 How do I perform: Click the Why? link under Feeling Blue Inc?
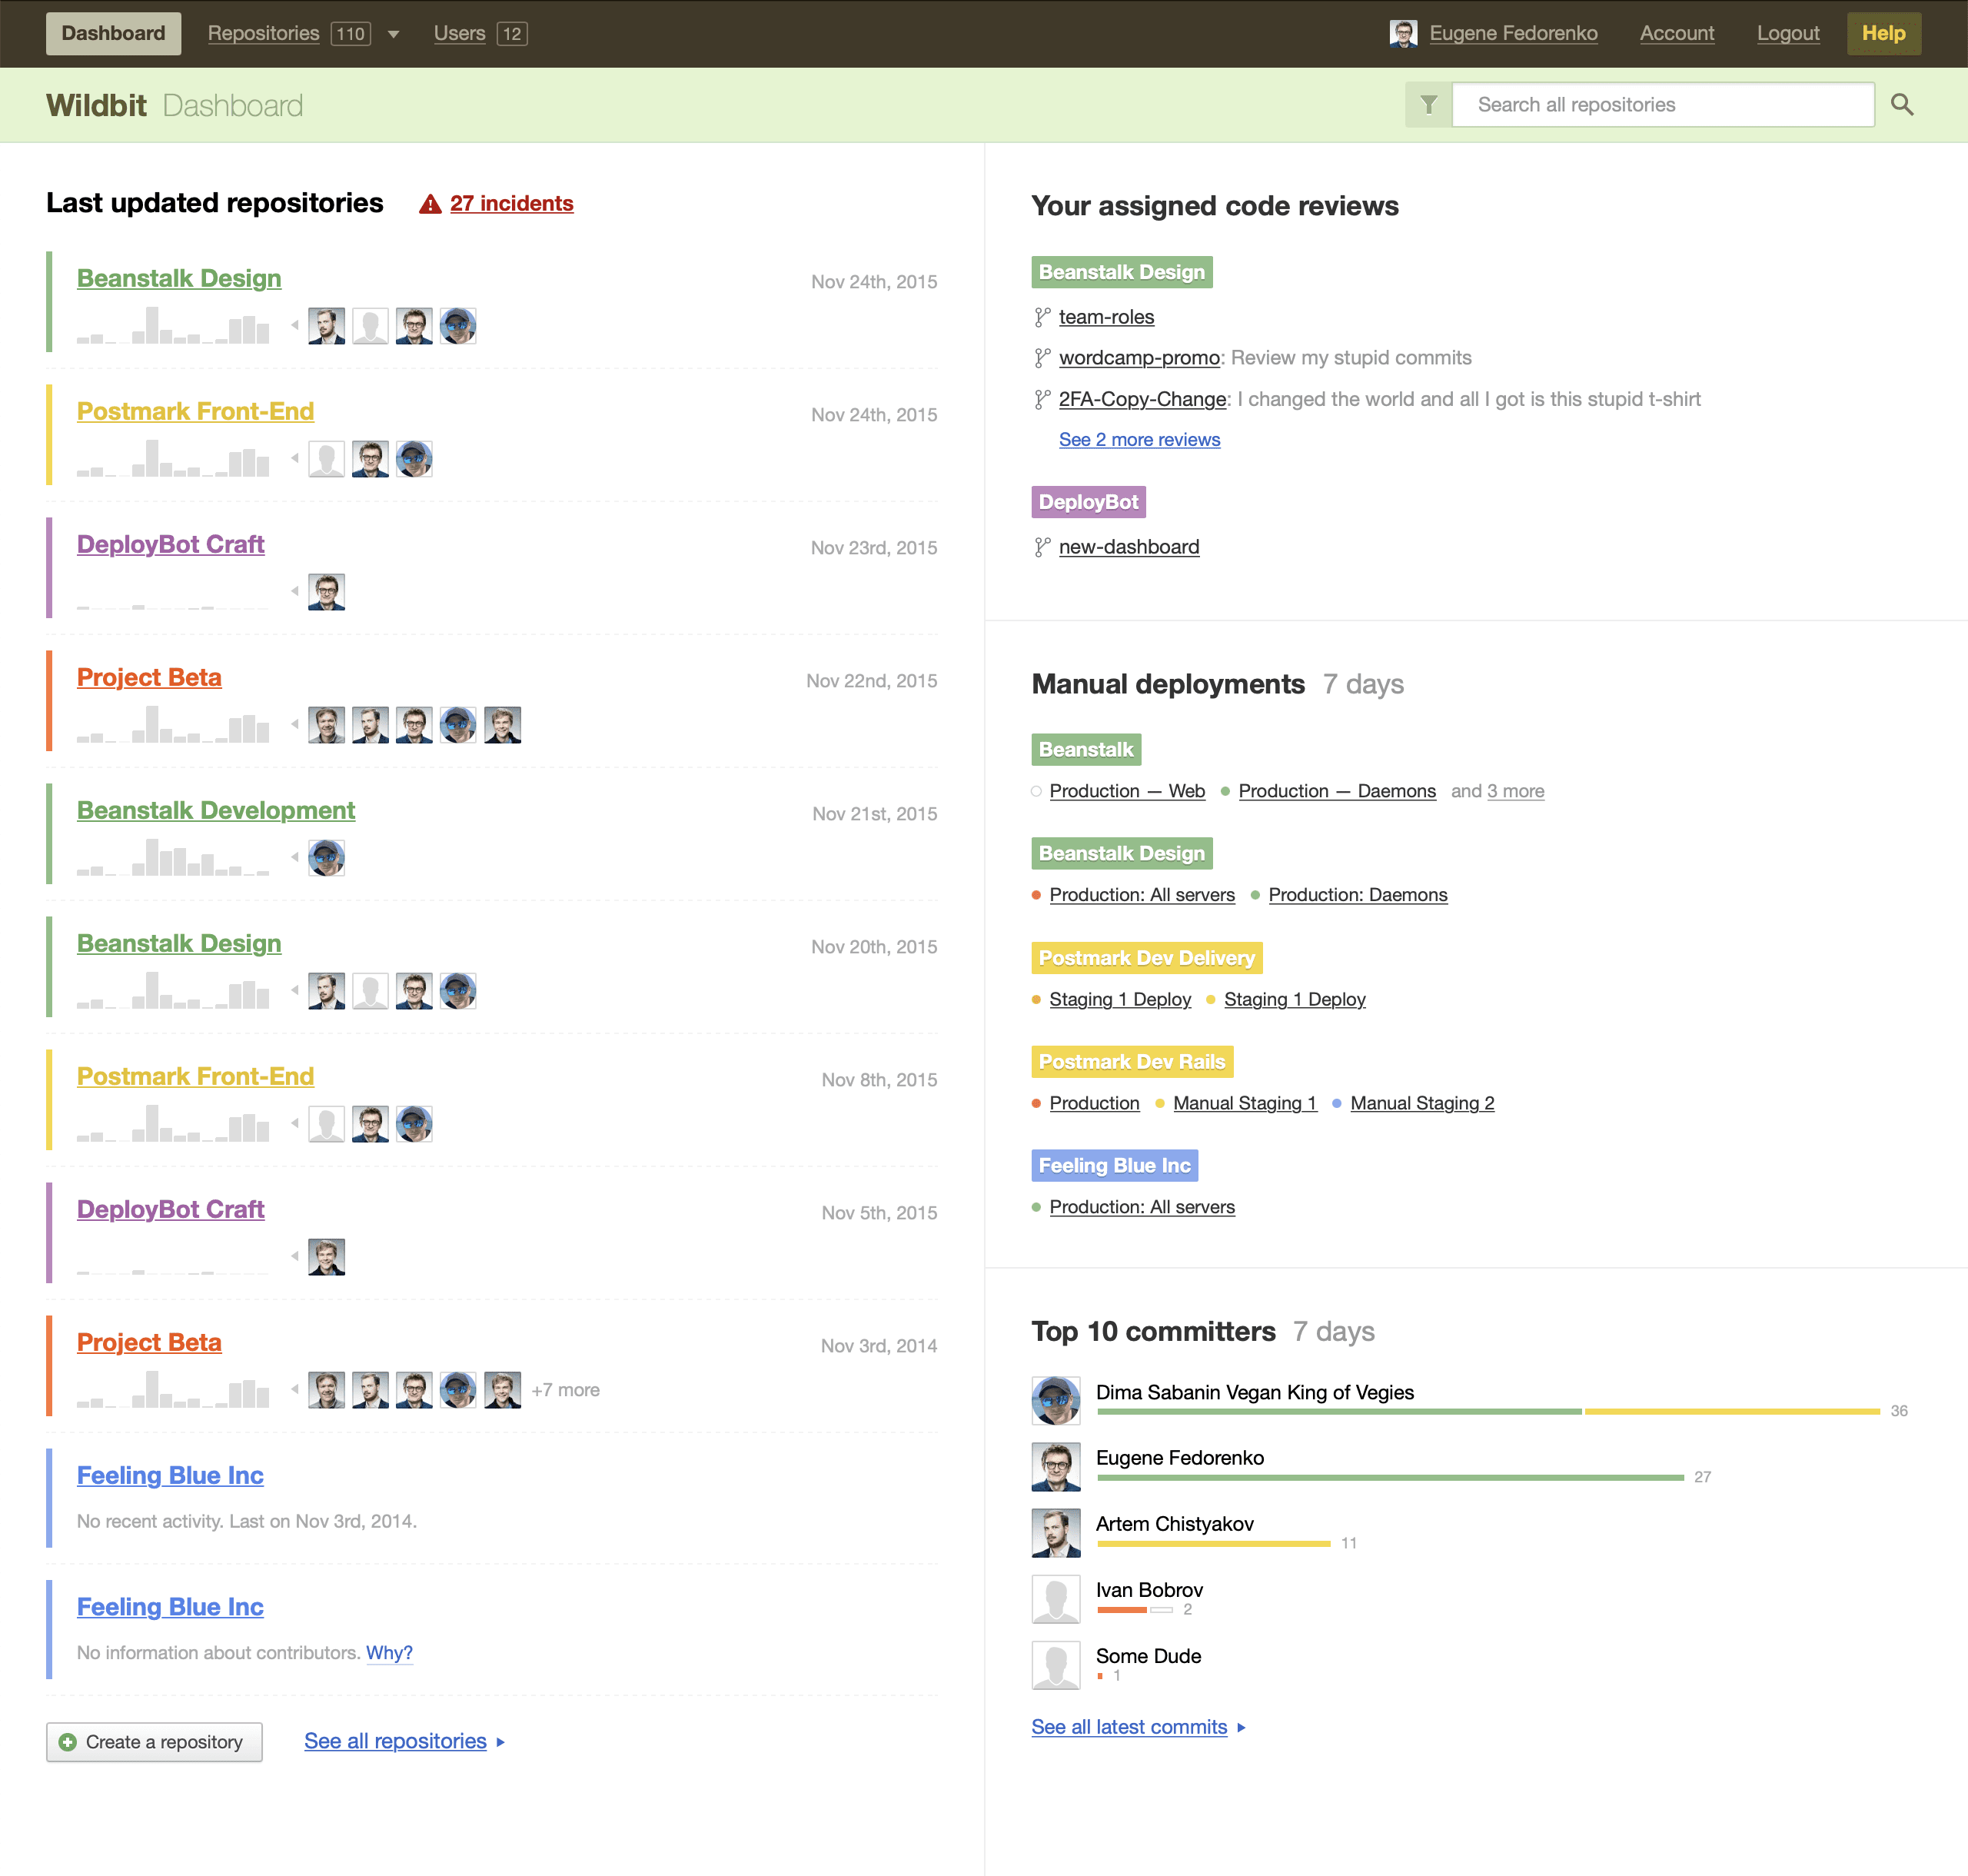[389, 1653]
